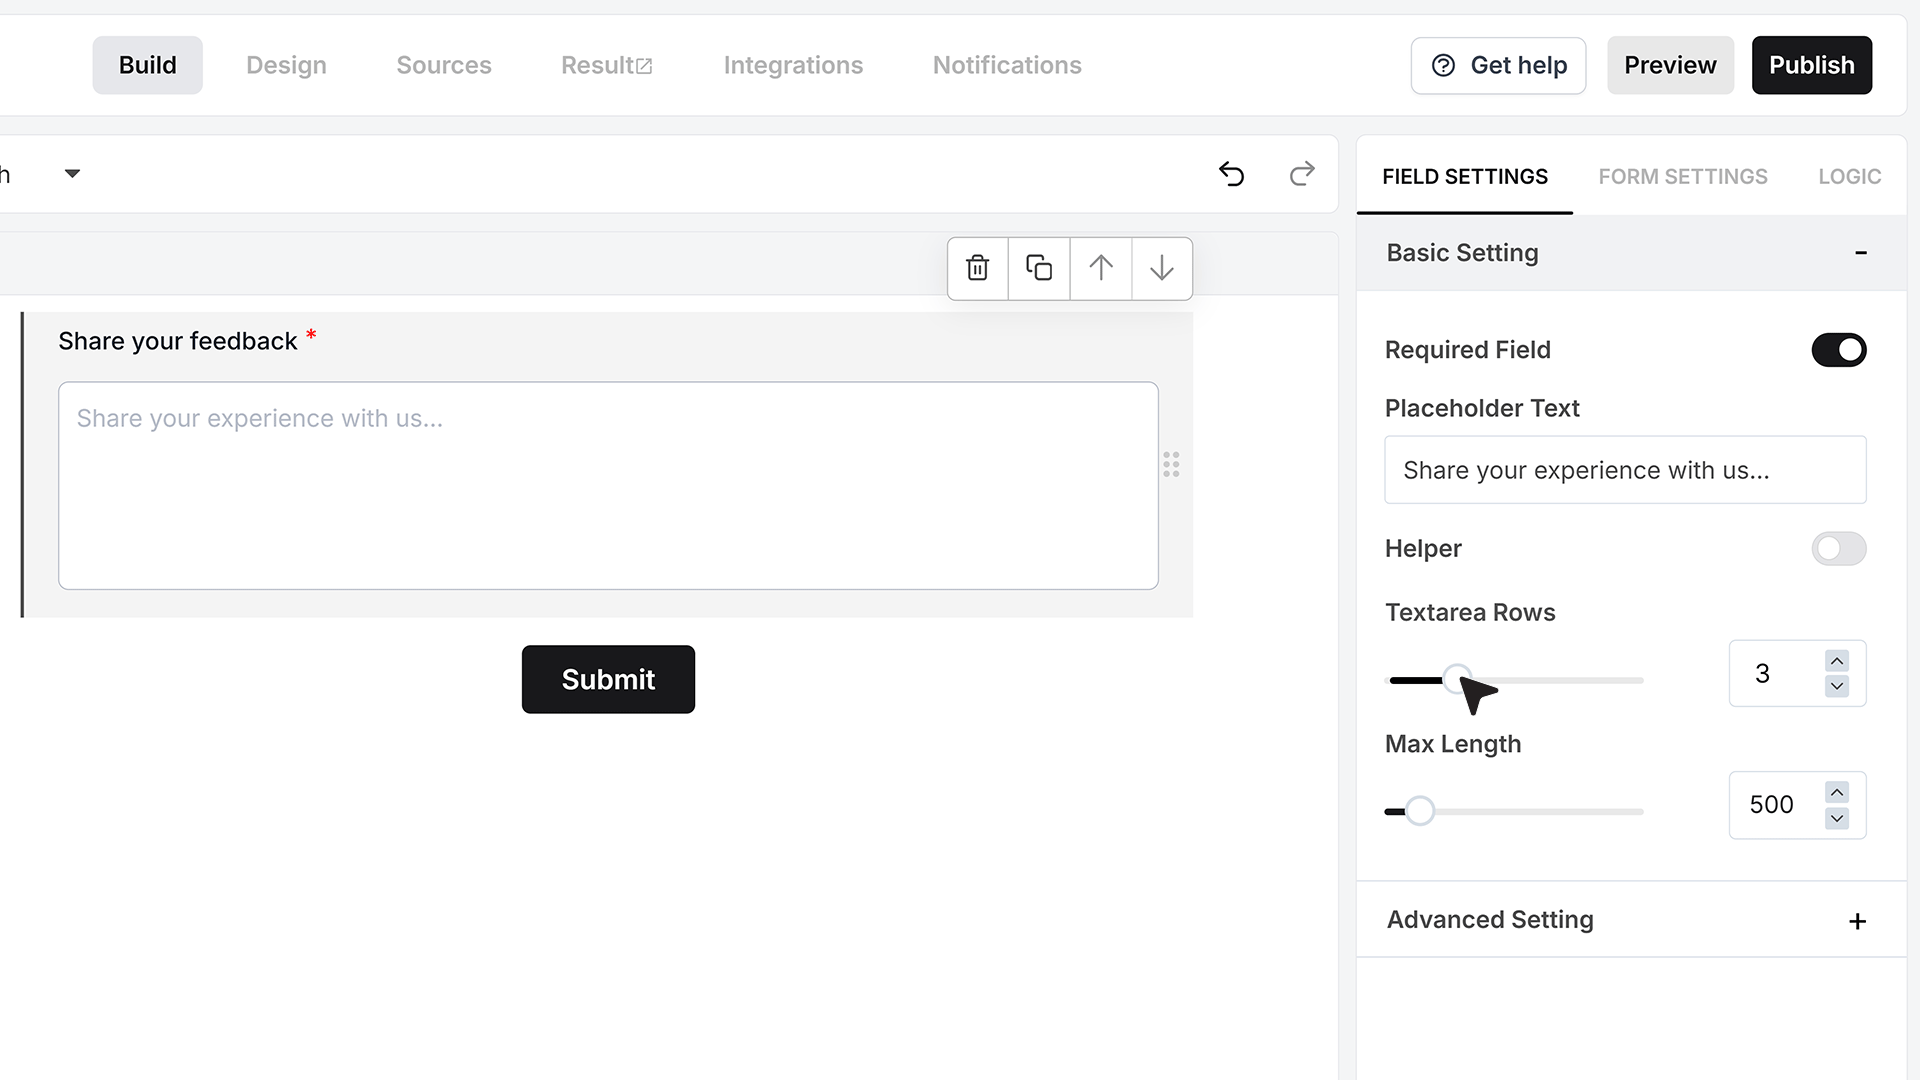Enable the Helper toggle
Screen dimensions: 1920x1080
(x=1838, y=548)
